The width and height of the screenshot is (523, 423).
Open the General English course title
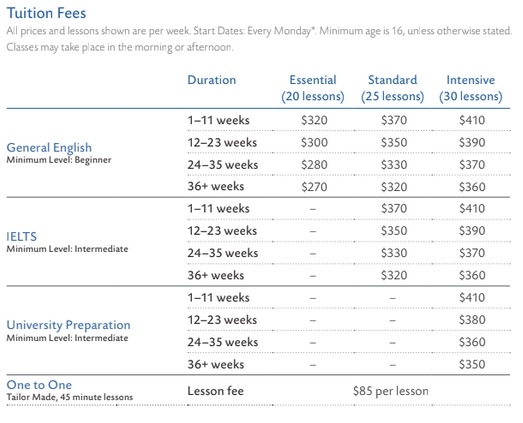click(x=49, y=147)
